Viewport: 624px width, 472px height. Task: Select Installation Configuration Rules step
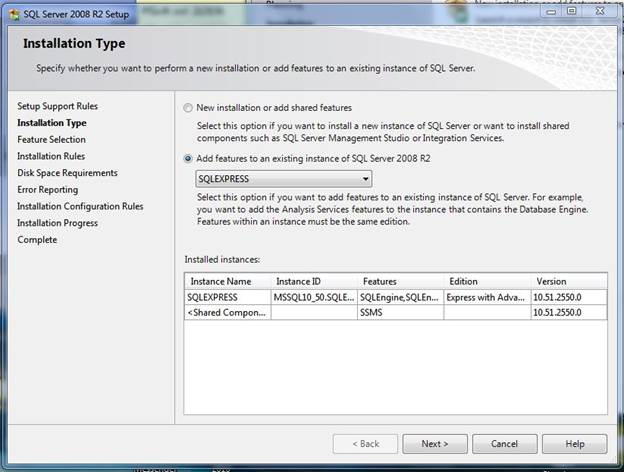pyautogui.click(x=80, y=207)
